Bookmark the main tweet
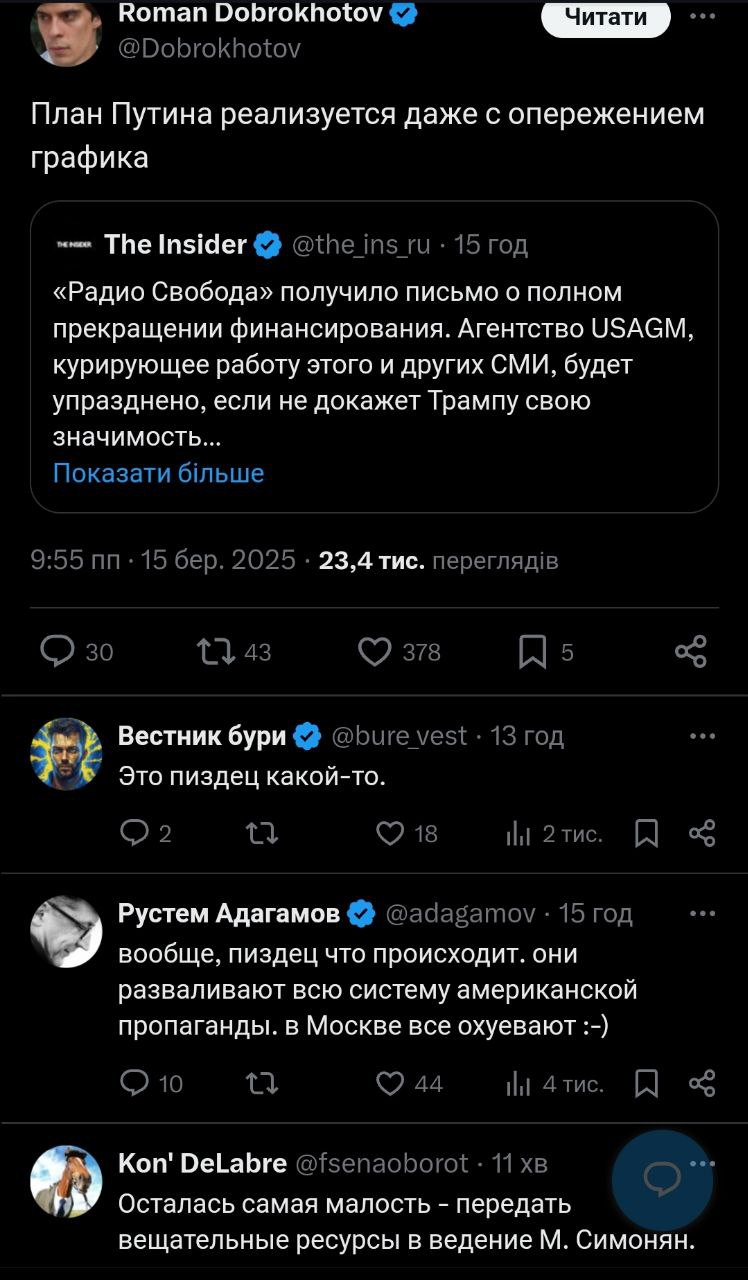 533,652
